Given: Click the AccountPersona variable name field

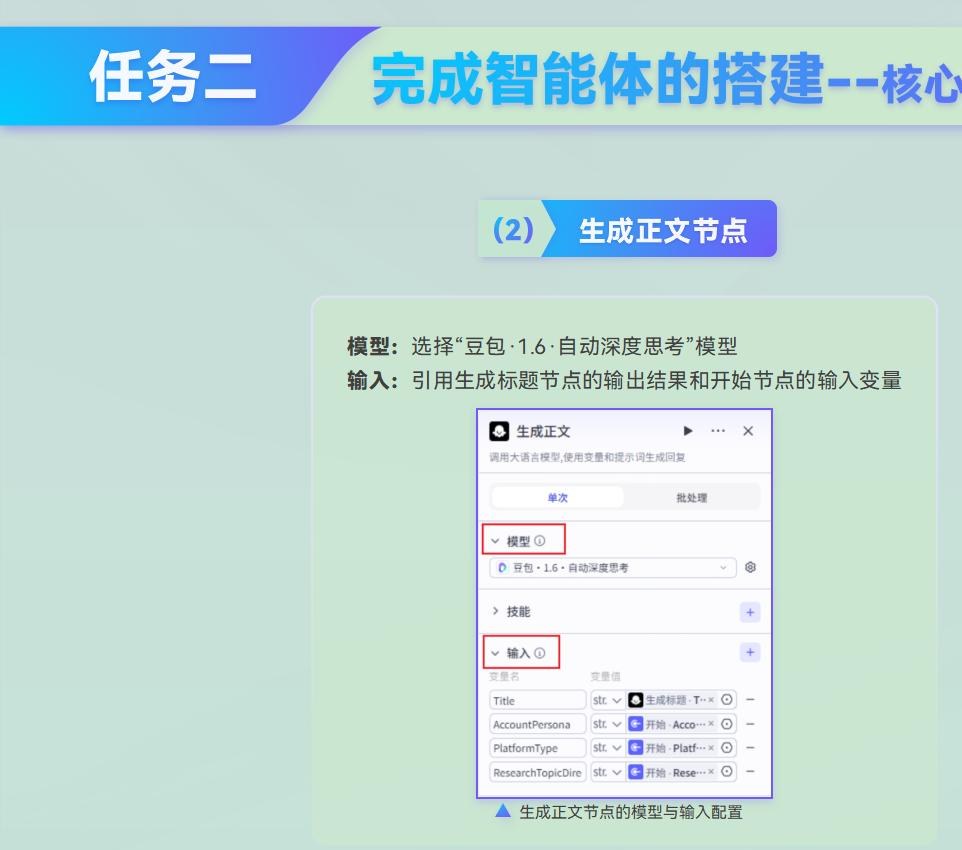Looking at the screenshot, I should [537, 724].
